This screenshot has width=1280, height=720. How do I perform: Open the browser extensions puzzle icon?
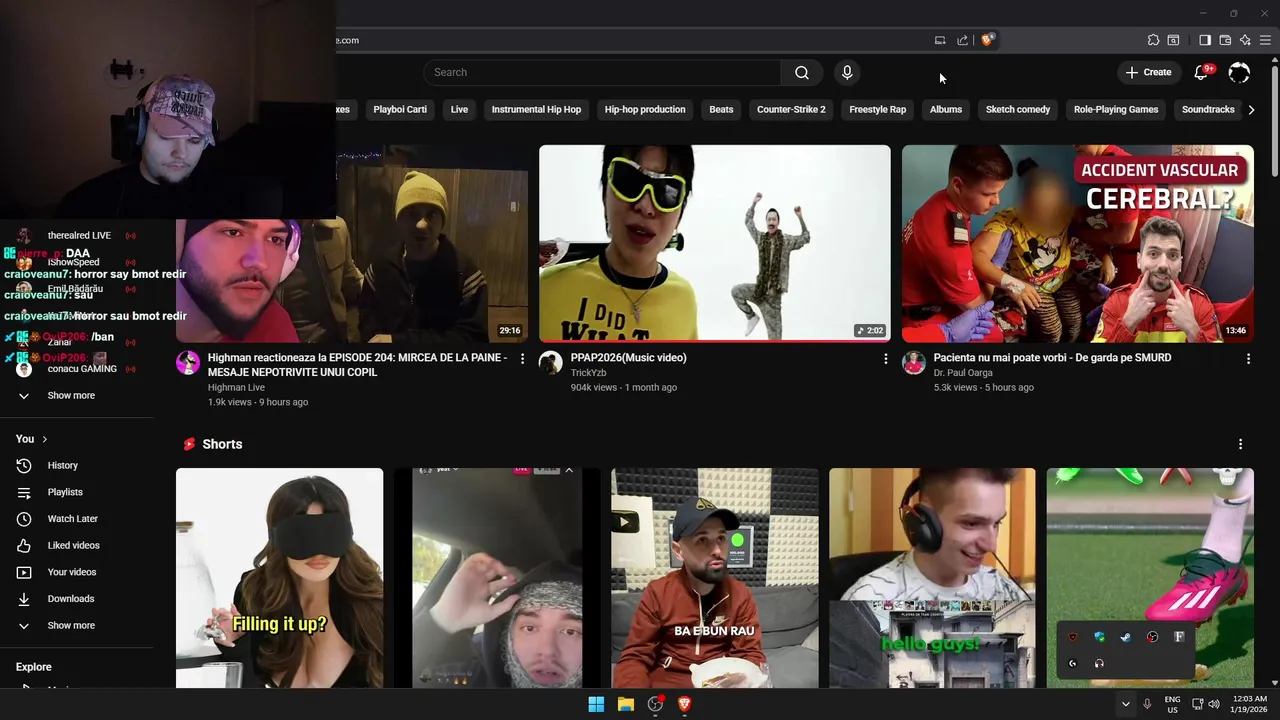tap(1153, 40)
